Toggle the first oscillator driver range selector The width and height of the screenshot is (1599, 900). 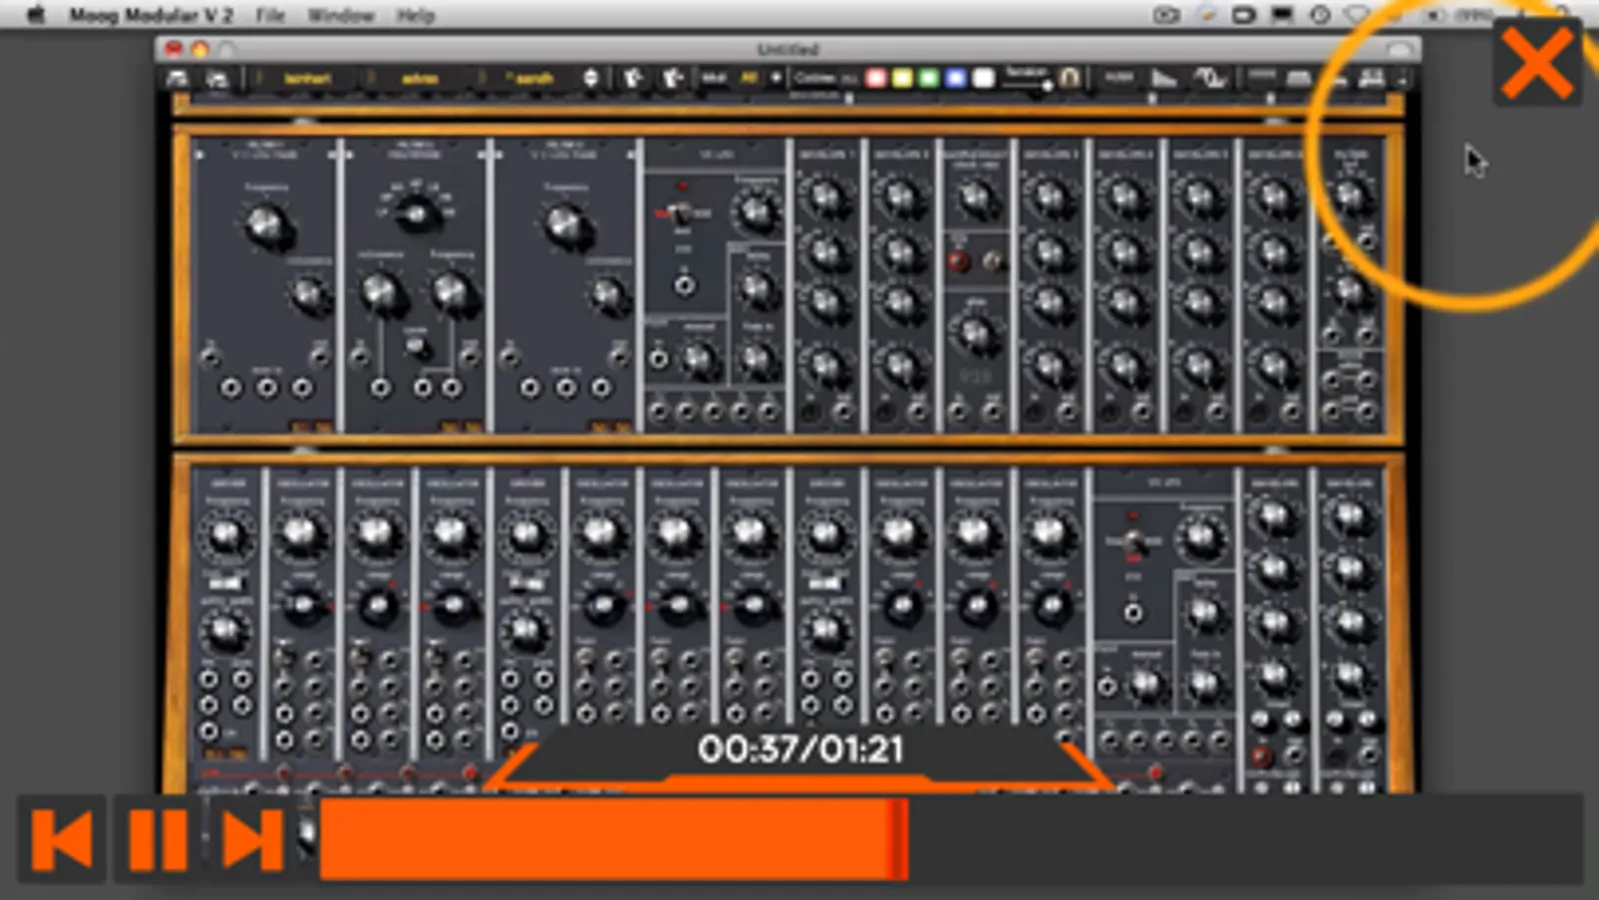click(225, 582)
